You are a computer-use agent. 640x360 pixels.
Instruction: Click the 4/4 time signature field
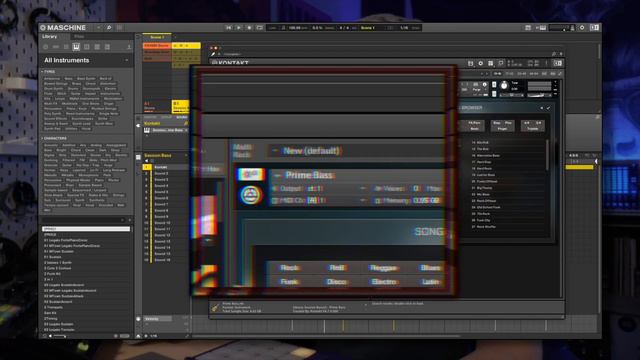click(x=344, y=28)
